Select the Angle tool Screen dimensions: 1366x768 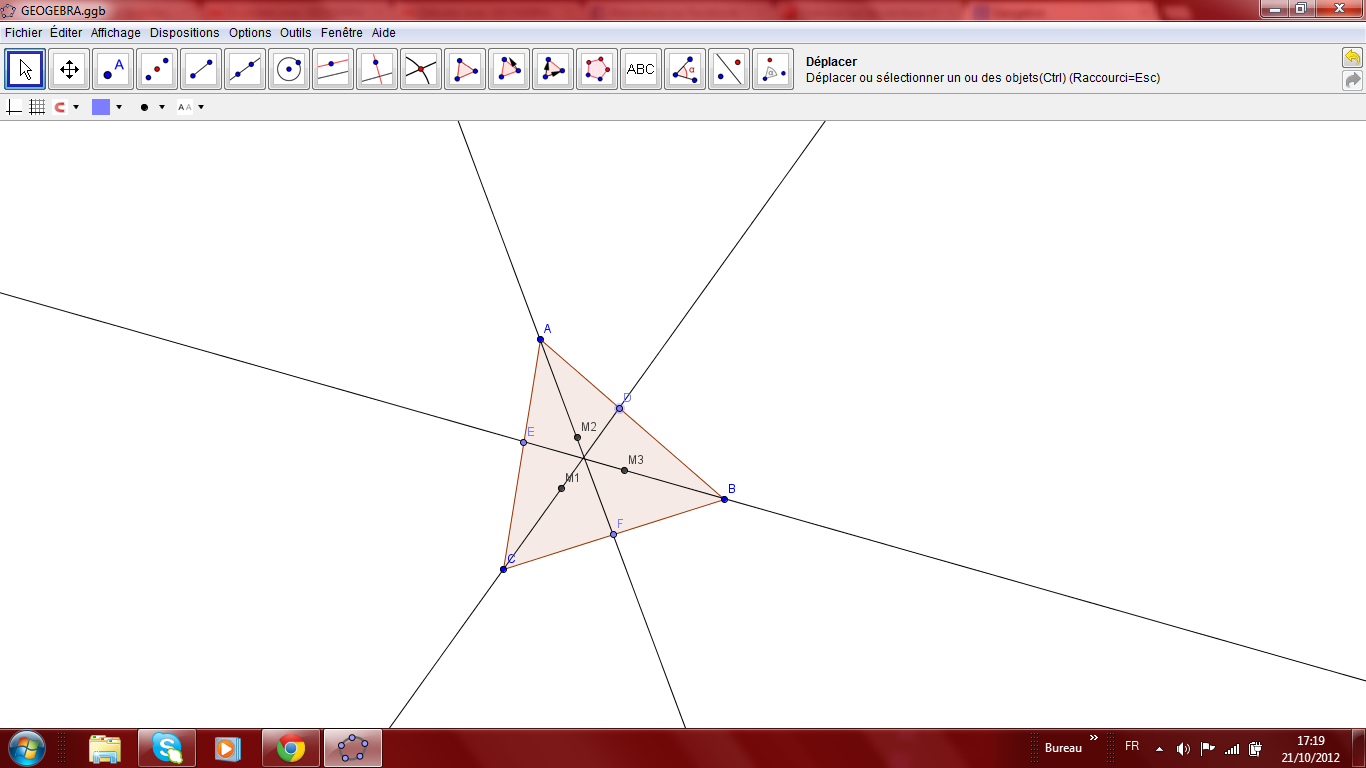click(x=686, y=69)
